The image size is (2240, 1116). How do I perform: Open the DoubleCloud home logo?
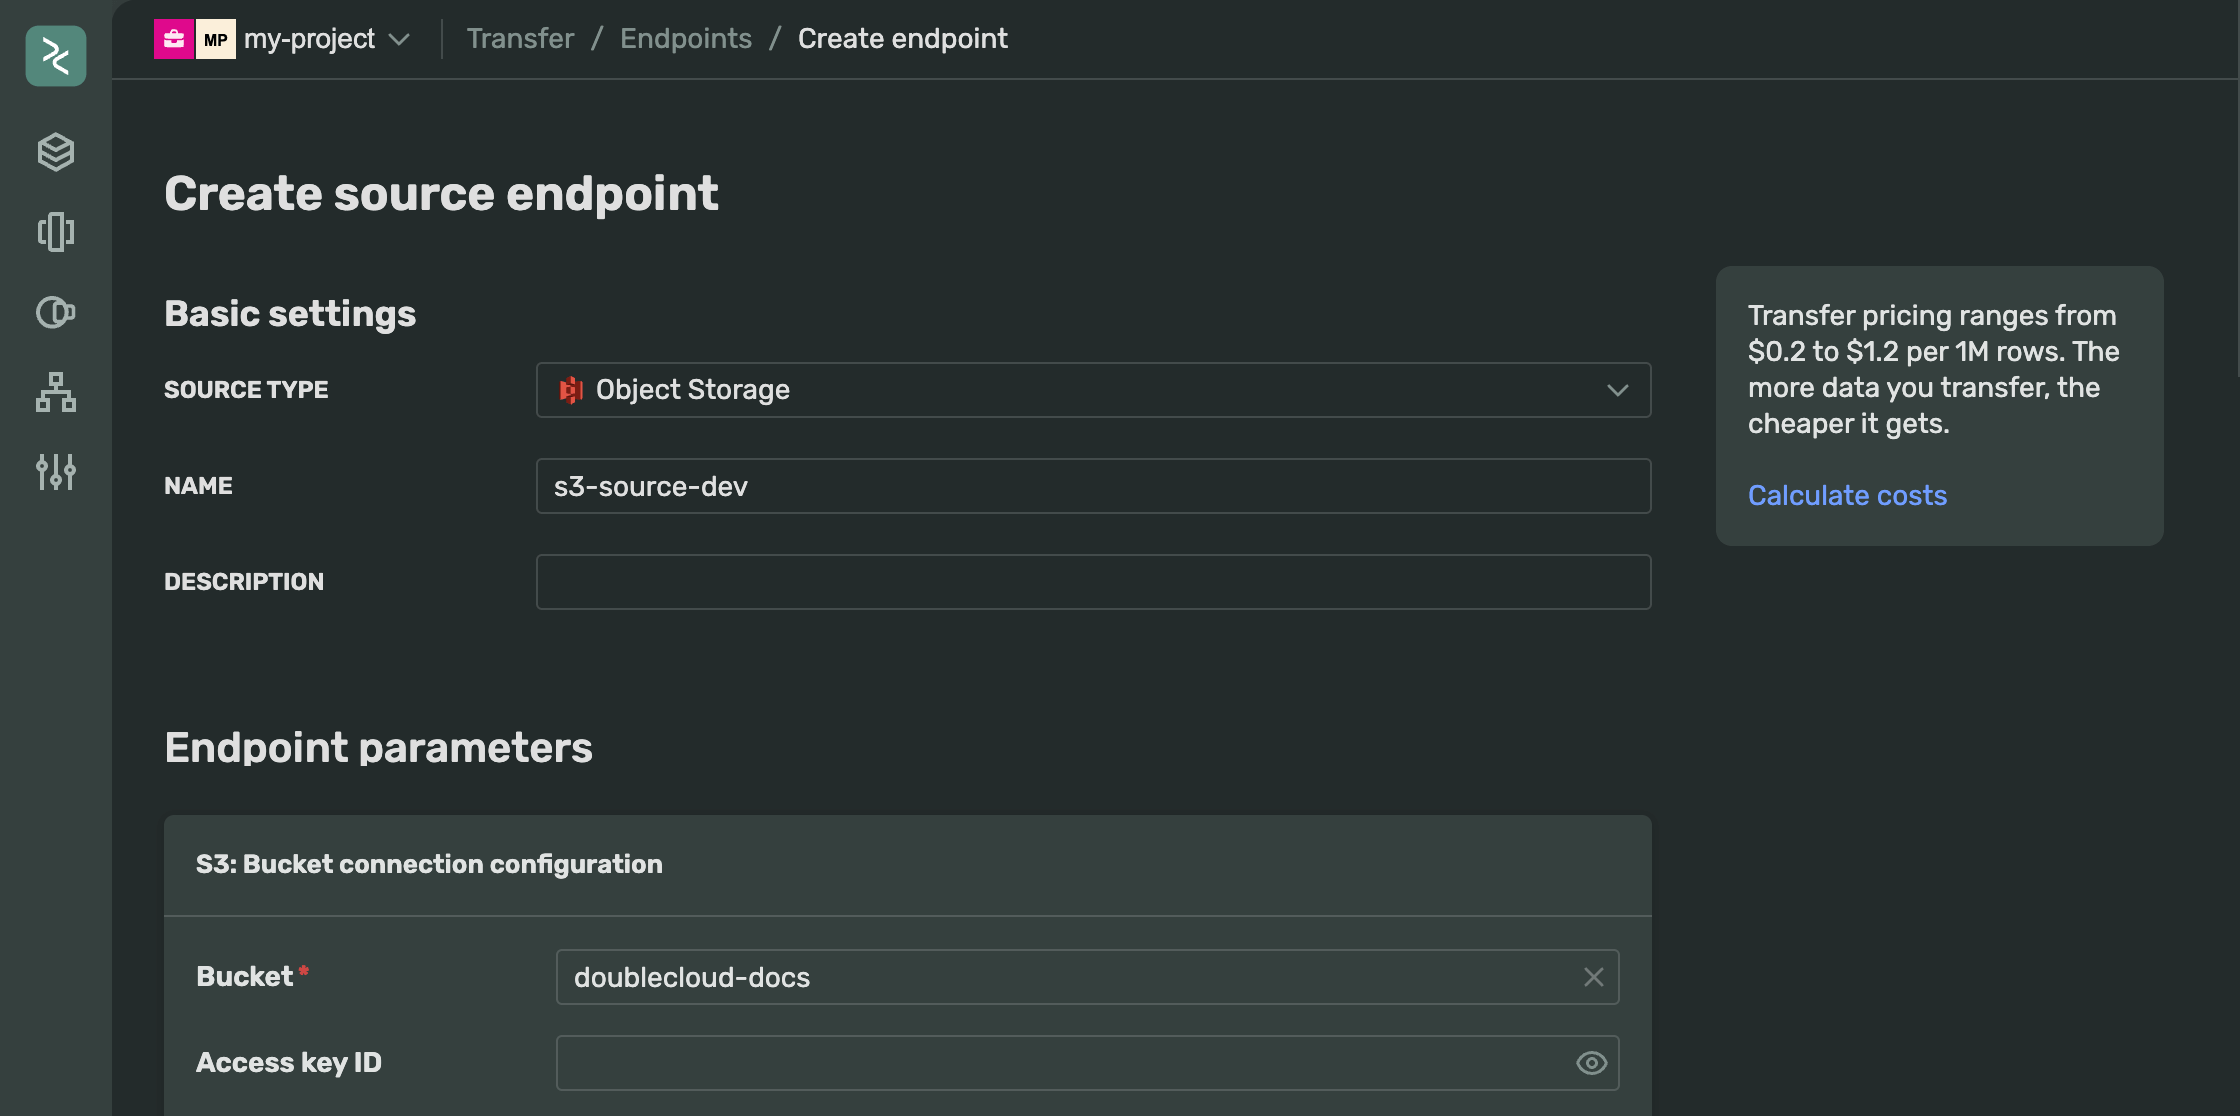[56, 56]
